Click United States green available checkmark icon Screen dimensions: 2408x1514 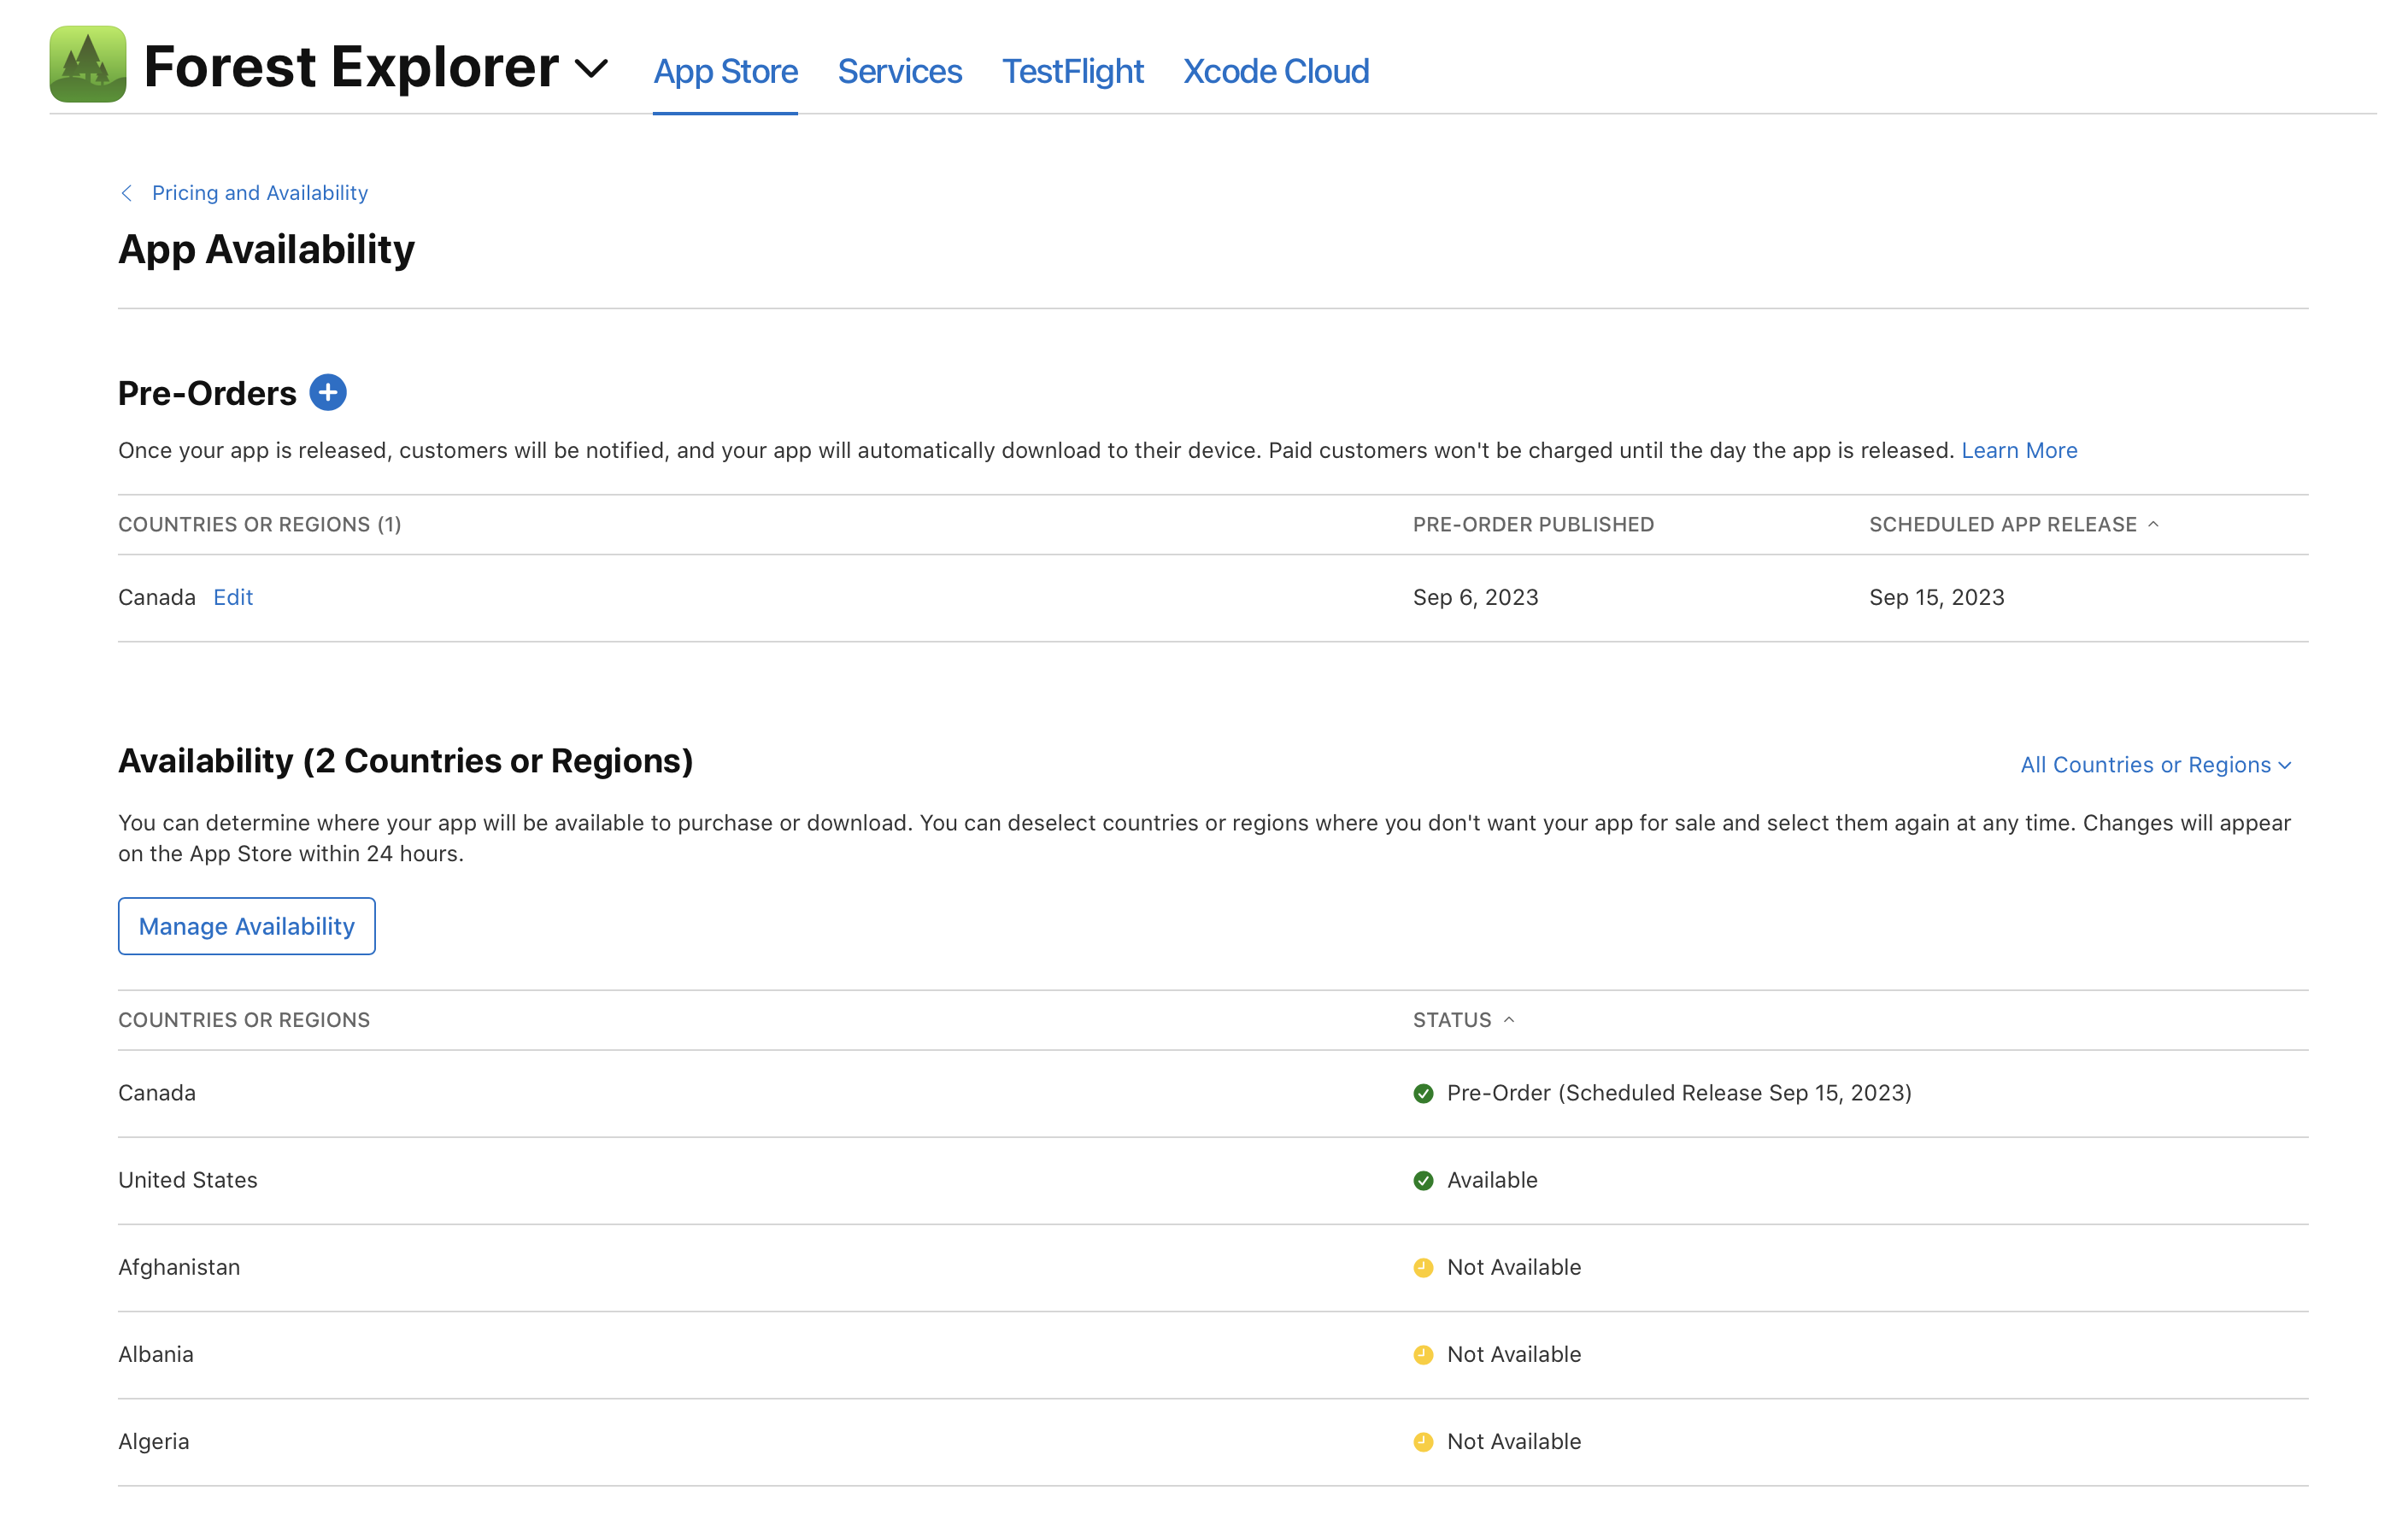coord(1423,1180)
